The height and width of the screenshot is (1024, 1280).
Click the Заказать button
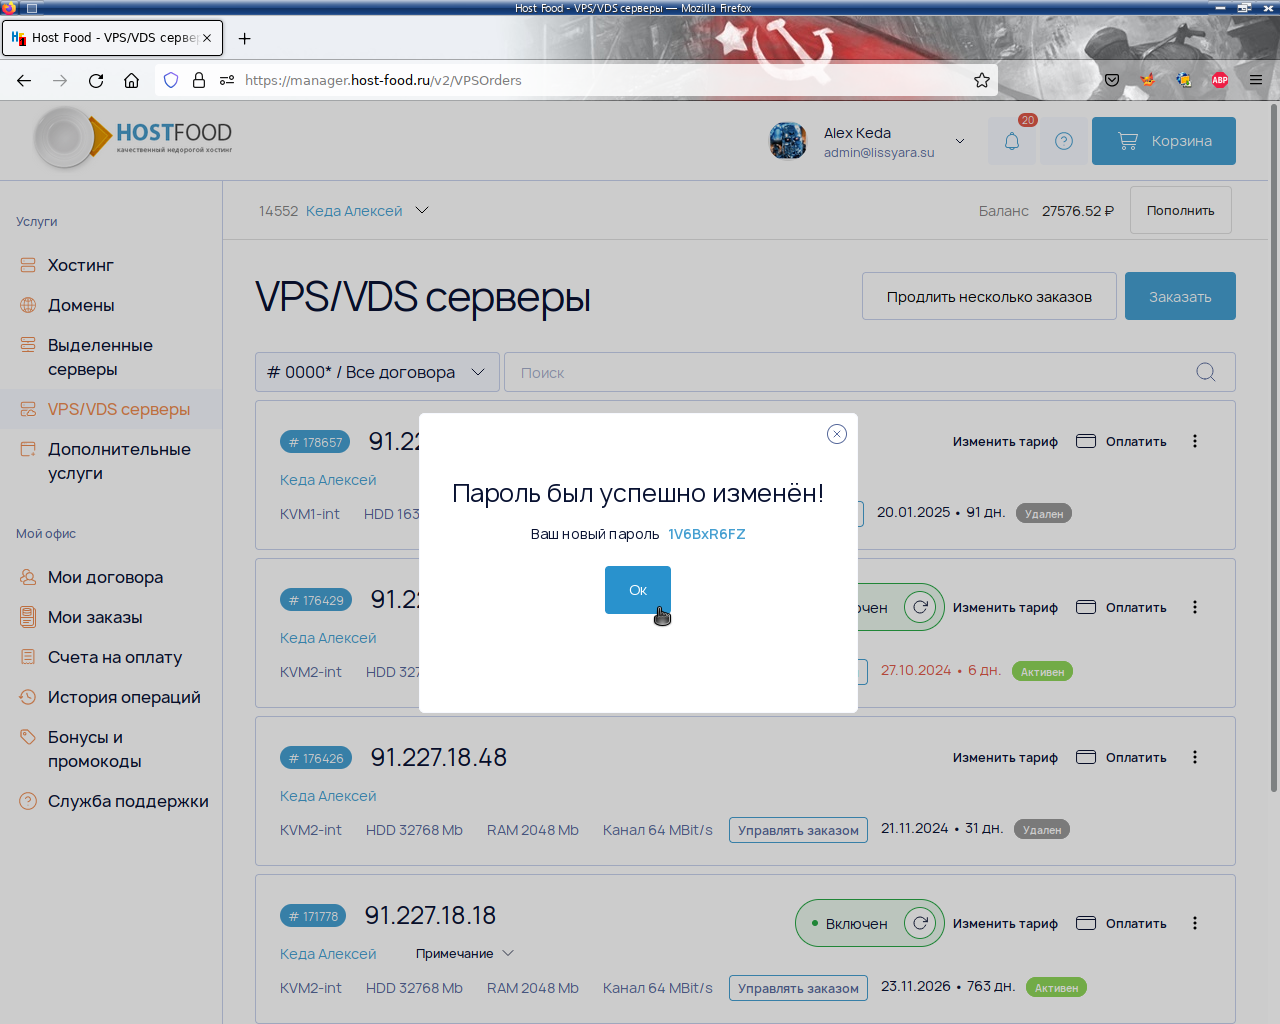[1180, 296]
